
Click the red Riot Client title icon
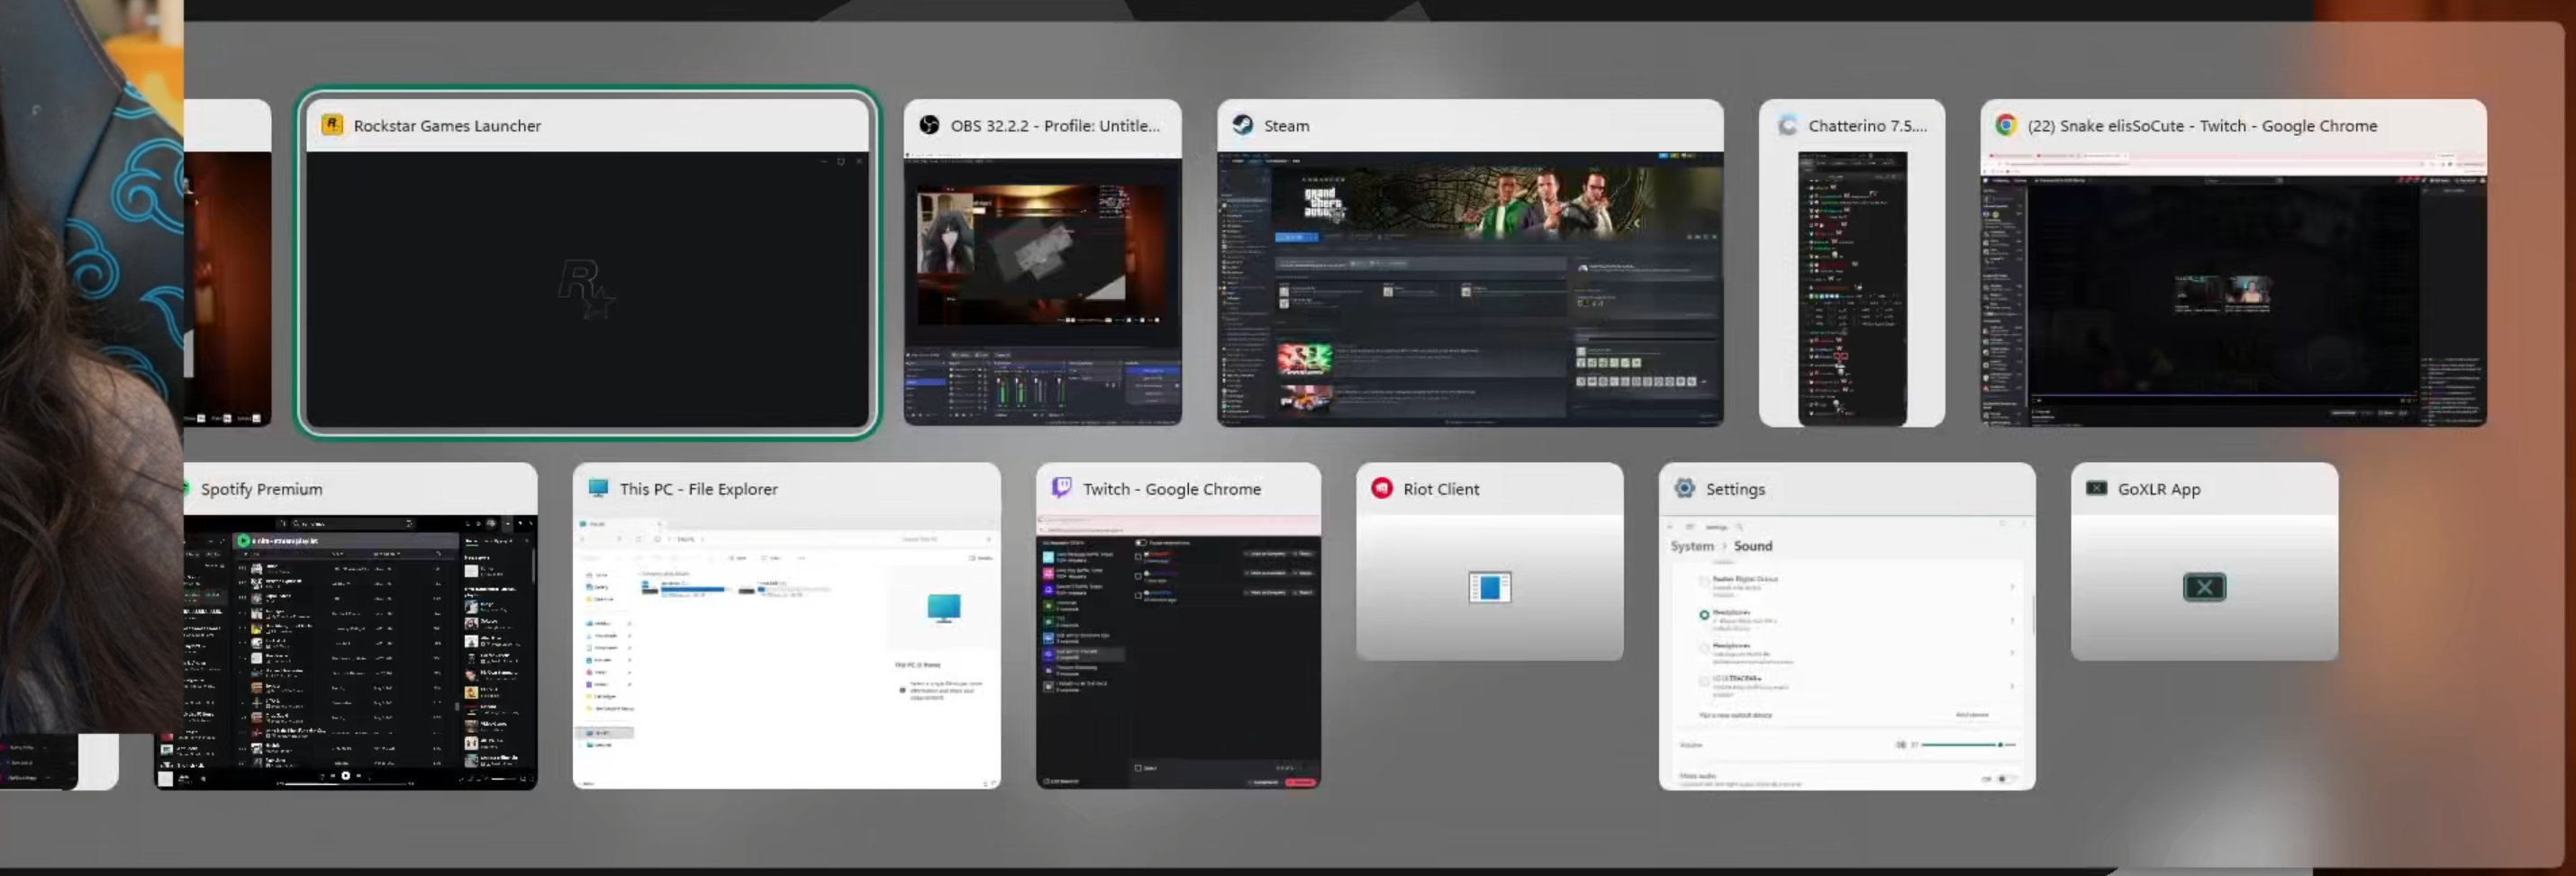[x=1382, y=488]
